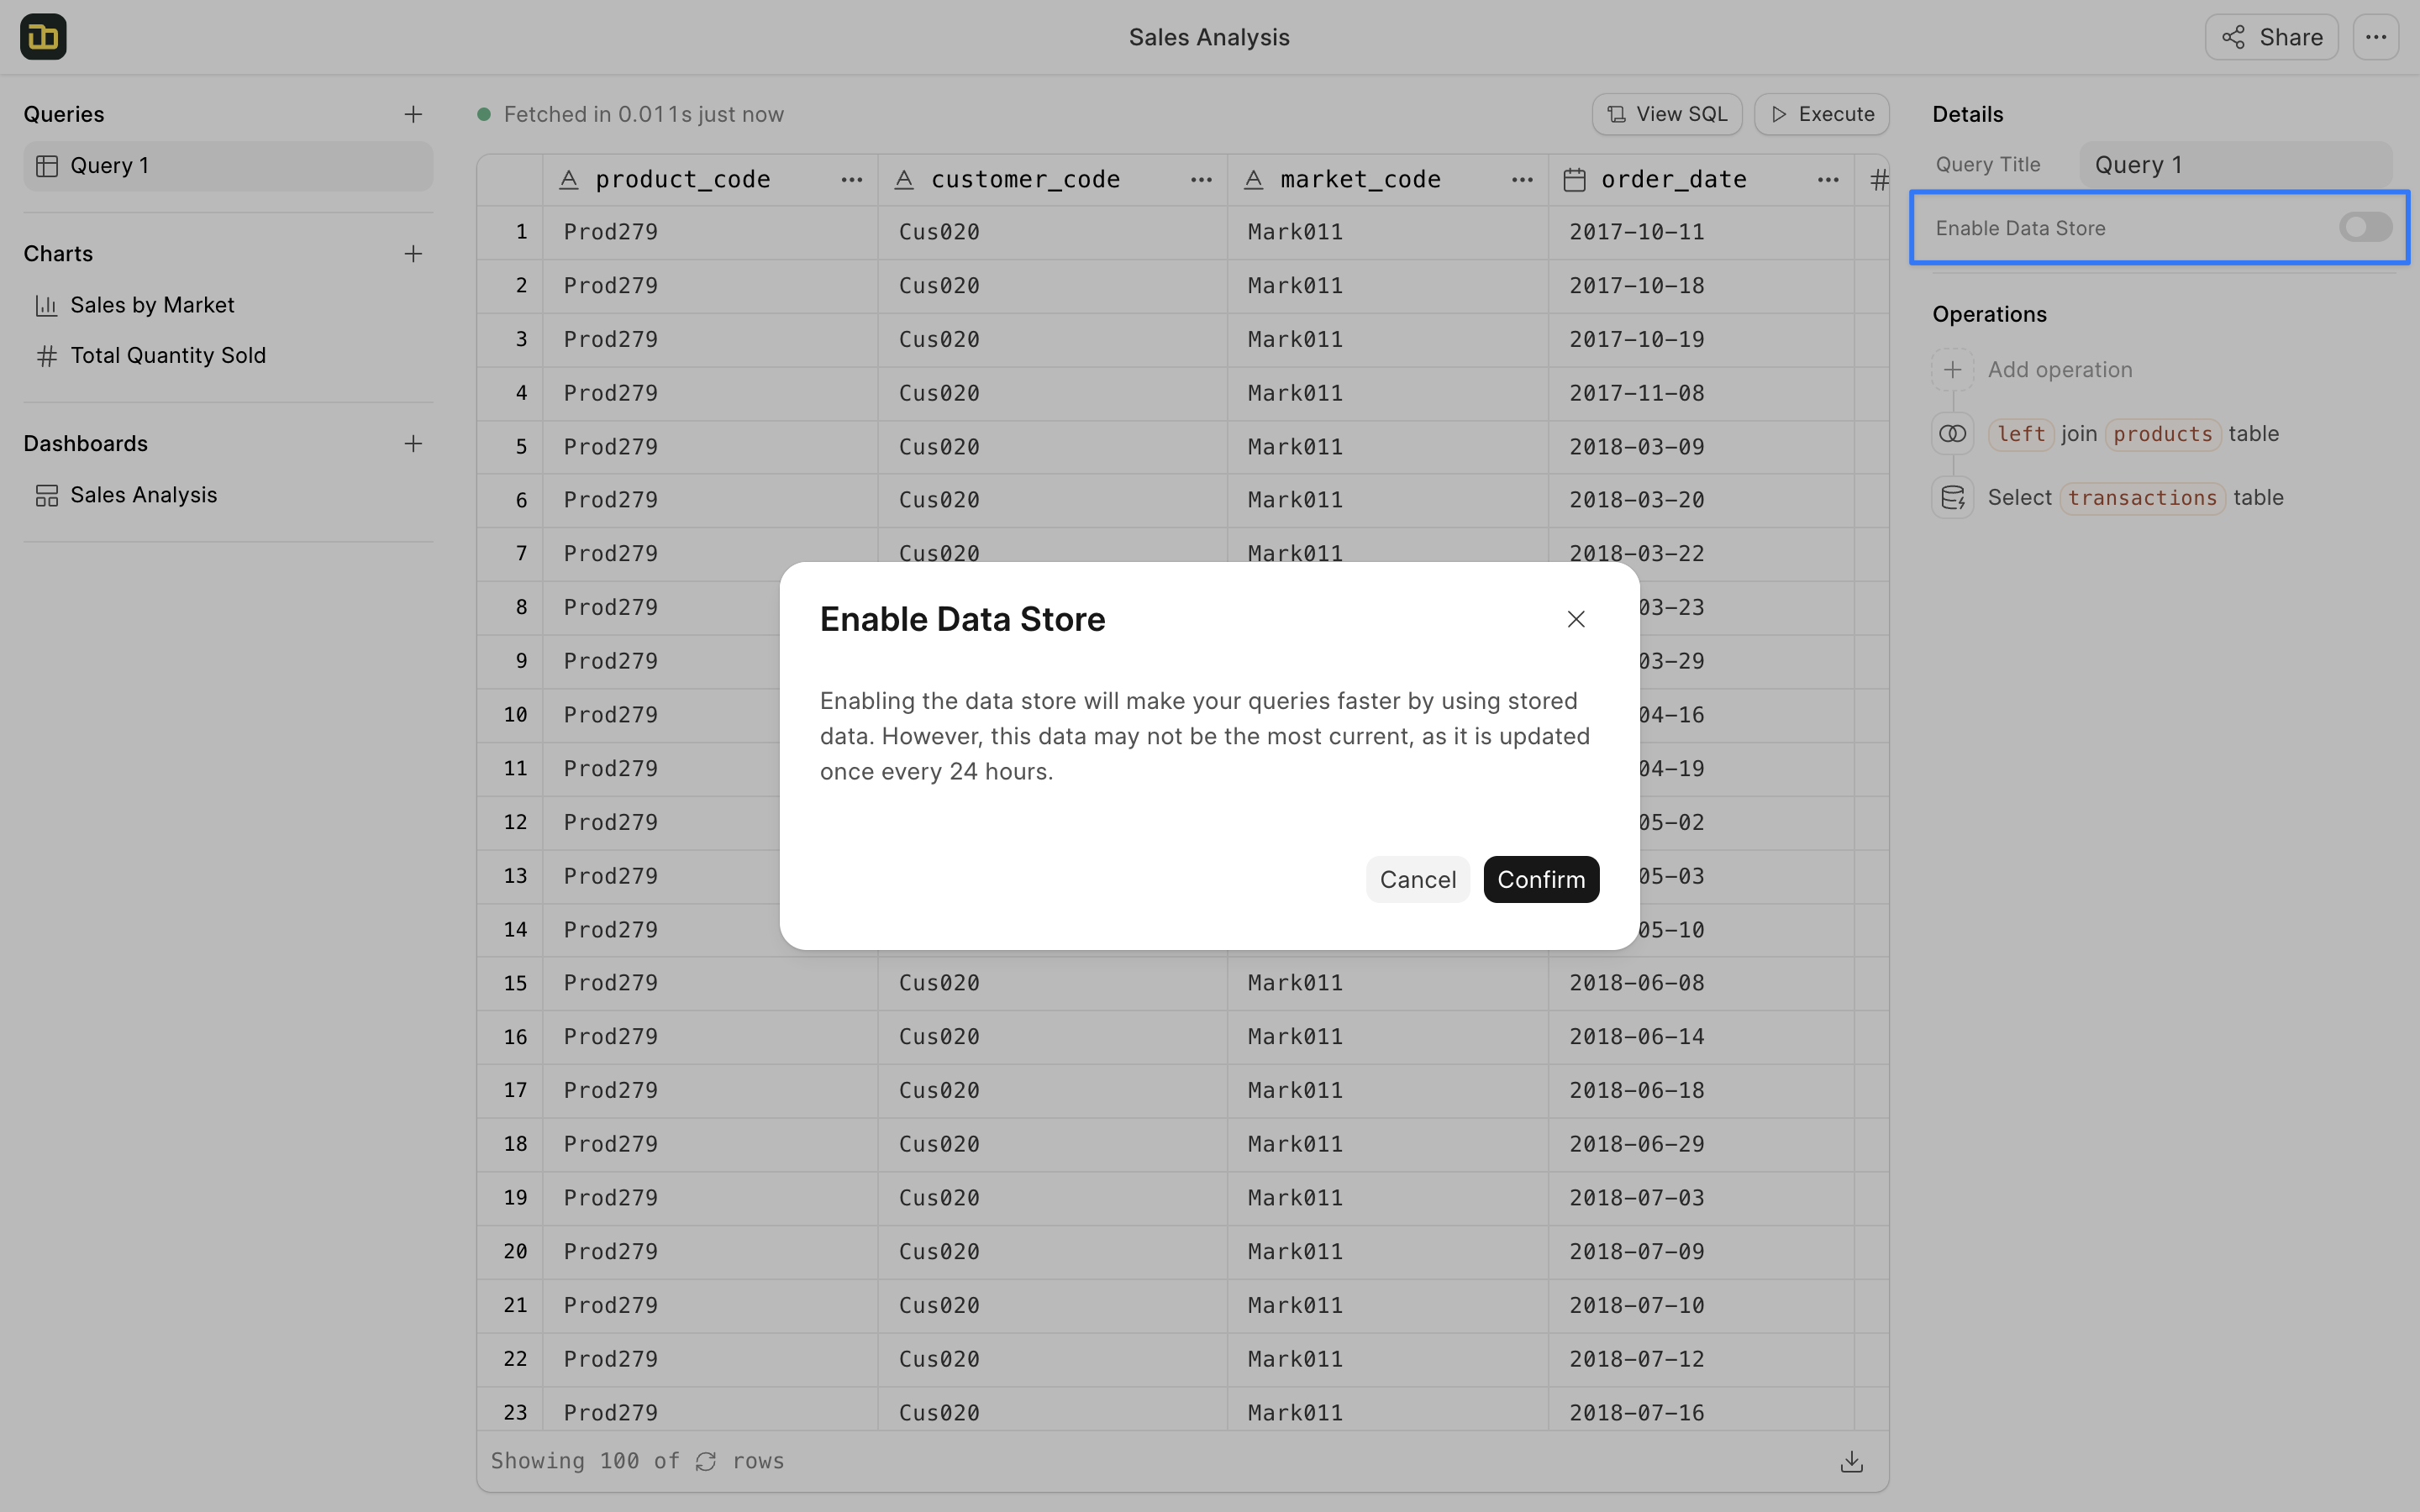Click Add operation text
This screenshot has width=2420, height=1512.
(x=2060, y=370)
